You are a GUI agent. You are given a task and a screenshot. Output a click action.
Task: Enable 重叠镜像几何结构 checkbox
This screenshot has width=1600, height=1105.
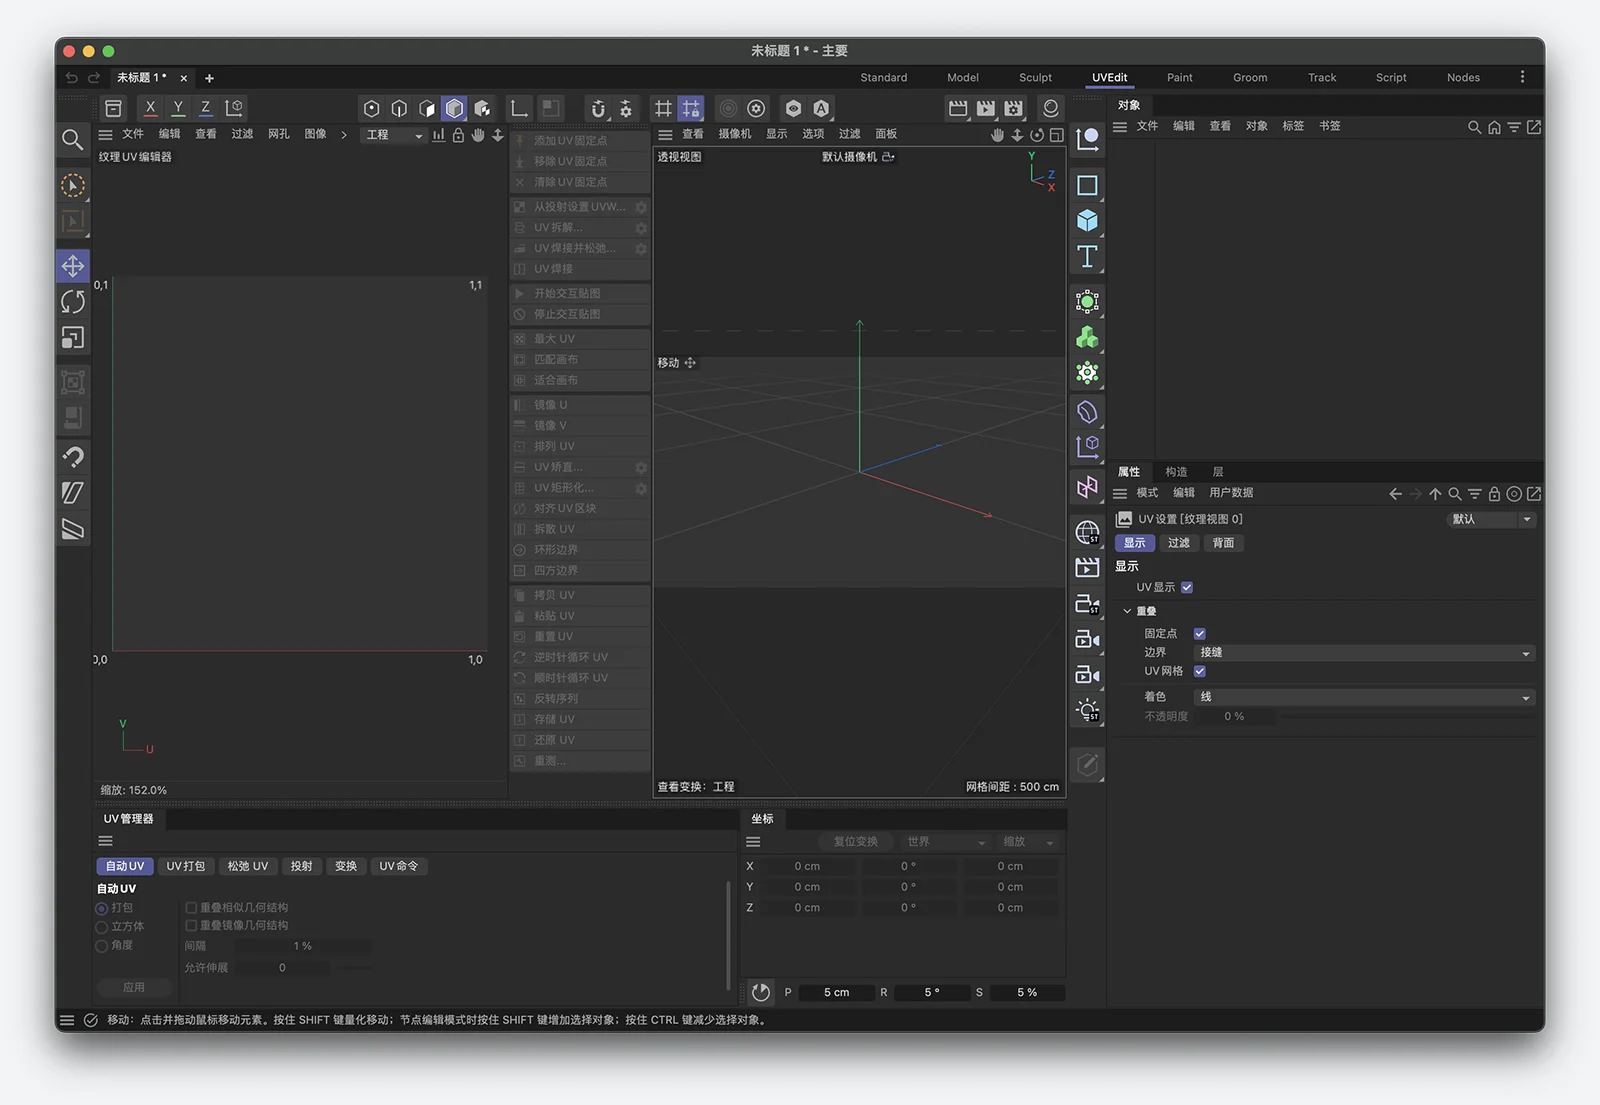tap(191, 926)
